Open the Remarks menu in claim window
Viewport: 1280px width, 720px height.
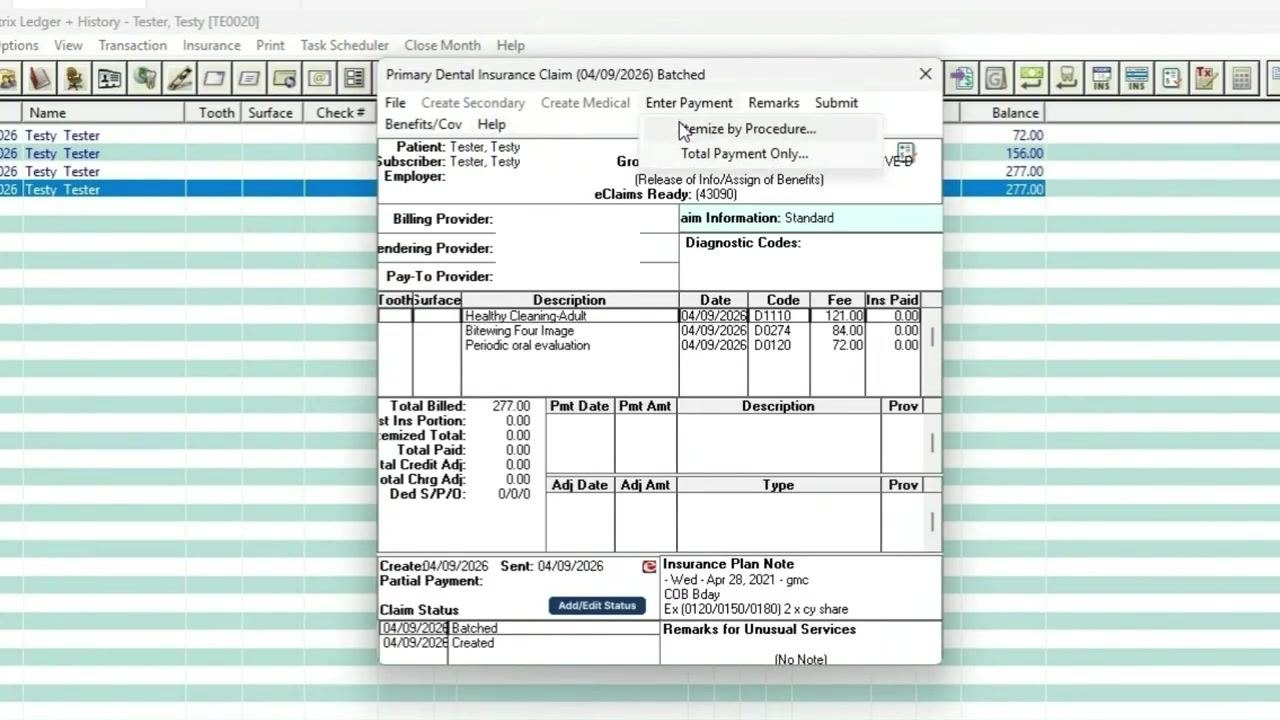(773, 103)
